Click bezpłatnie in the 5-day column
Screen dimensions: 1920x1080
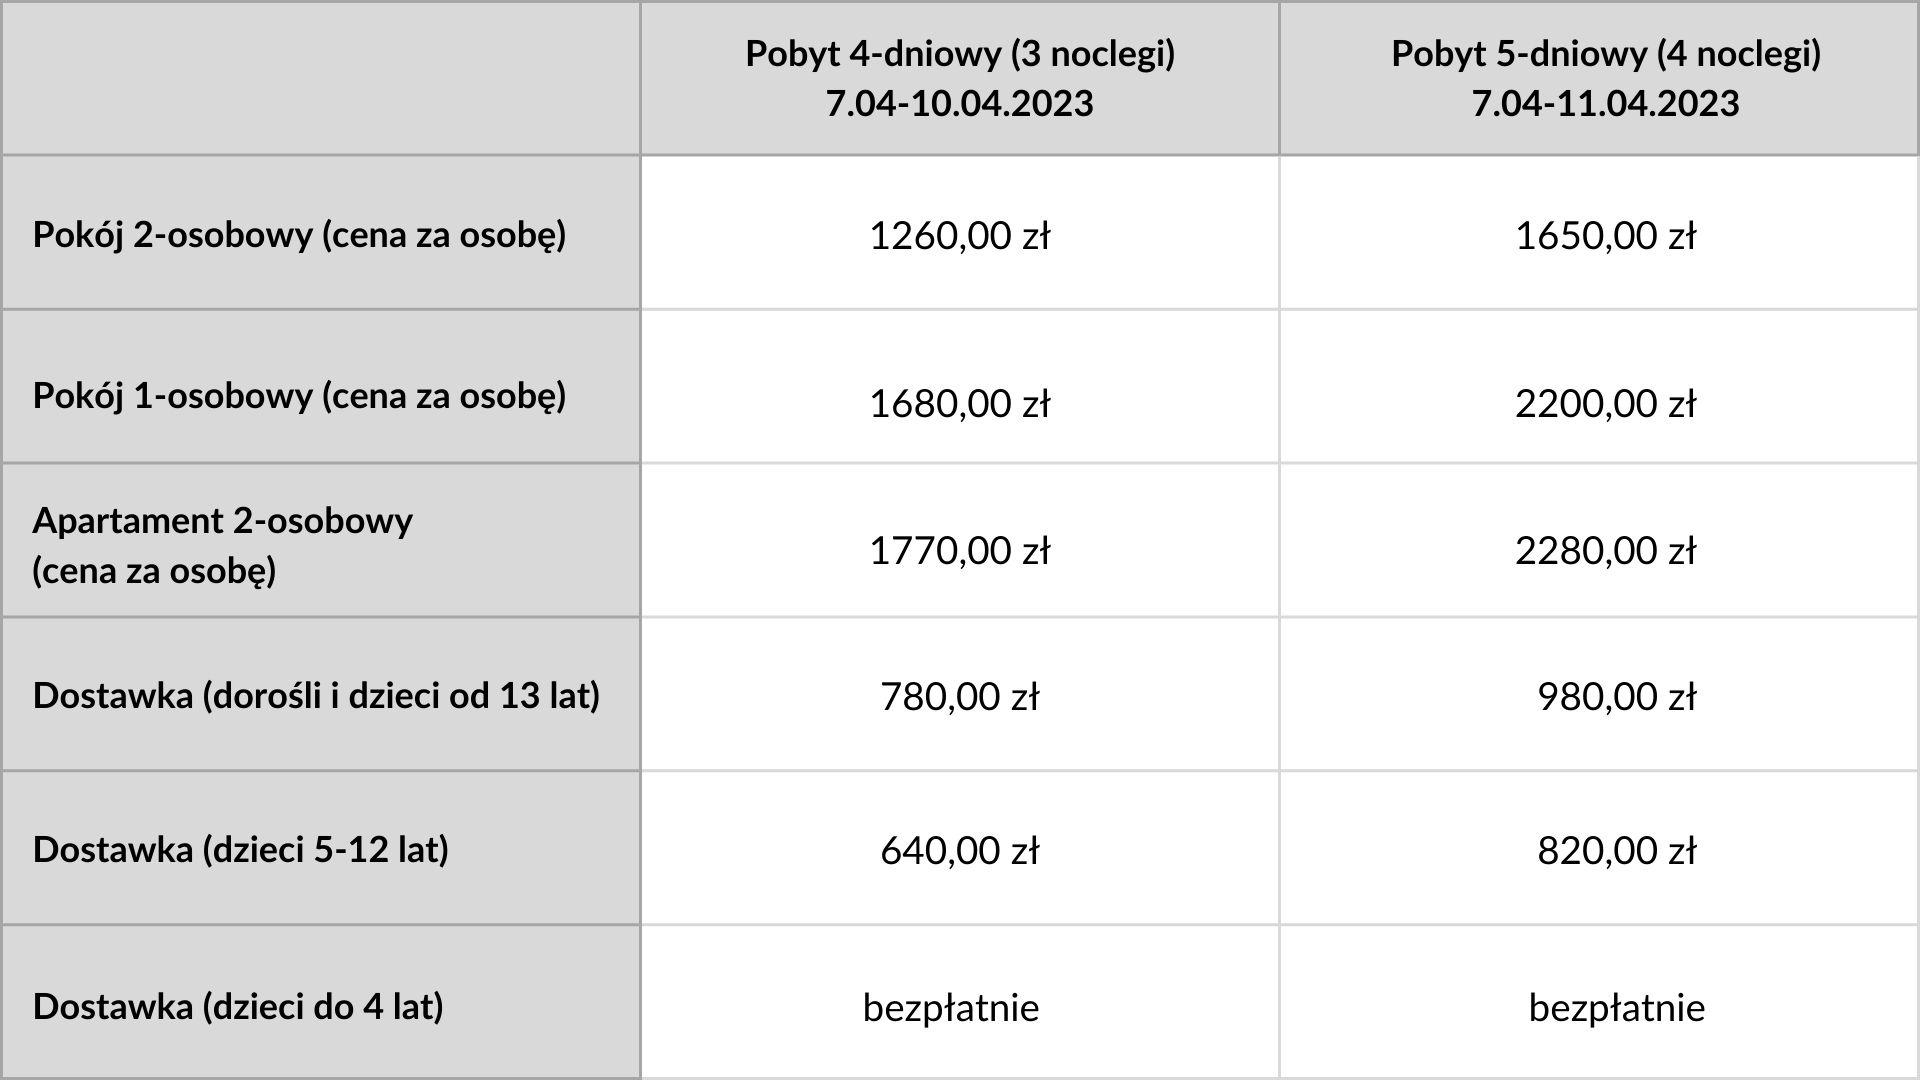coord(1617,1006)
